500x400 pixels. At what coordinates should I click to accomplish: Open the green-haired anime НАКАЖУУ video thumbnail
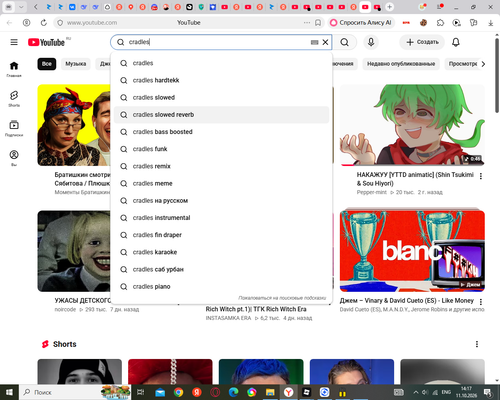pyautogui.click(x=412, y=125)
